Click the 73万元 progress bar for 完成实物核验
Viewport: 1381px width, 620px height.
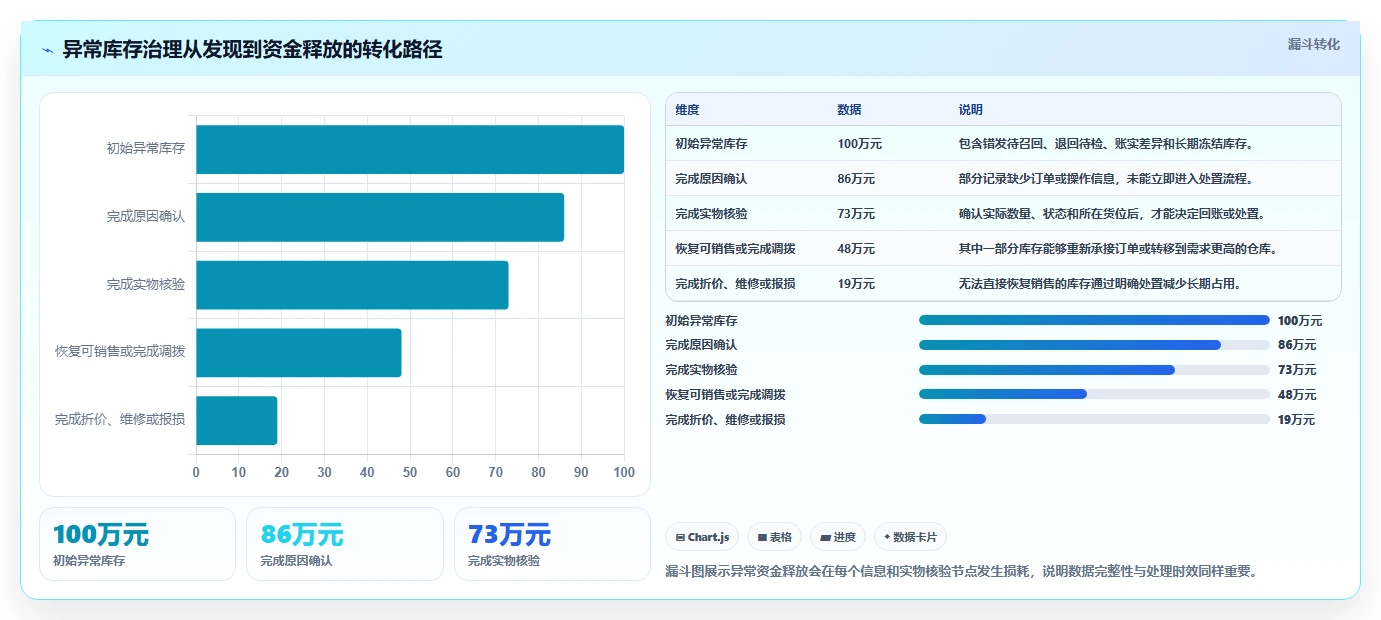tap(1094, 370)
